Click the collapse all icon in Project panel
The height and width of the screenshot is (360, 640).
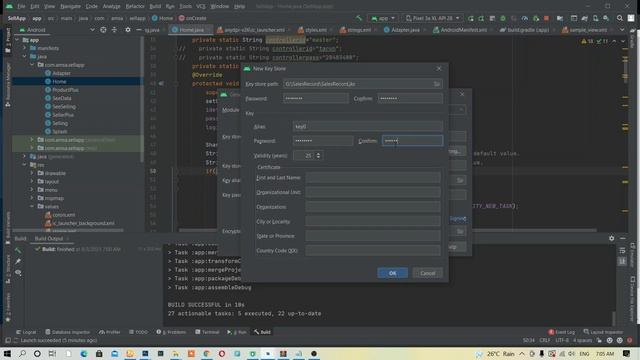click(x=114, y=30)
